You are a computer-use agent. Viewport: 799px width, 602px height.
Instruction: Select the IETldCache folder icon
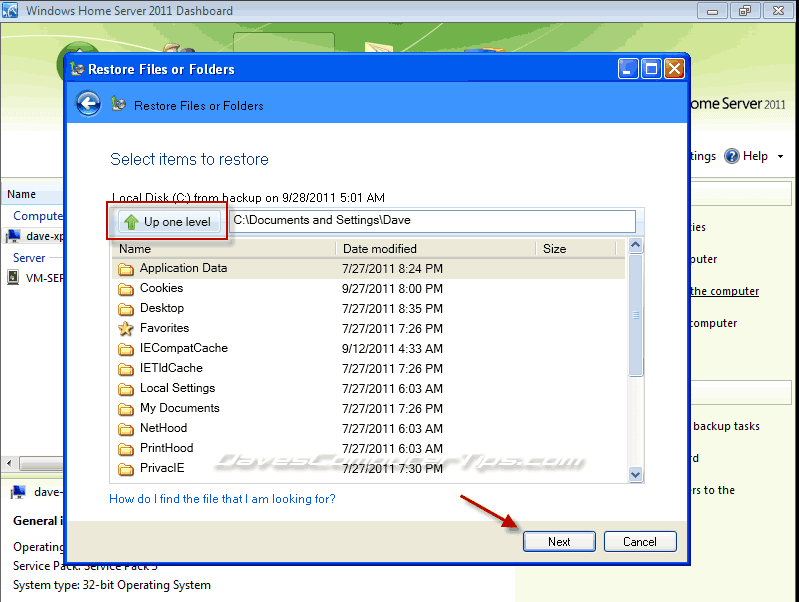coord(125,369)
